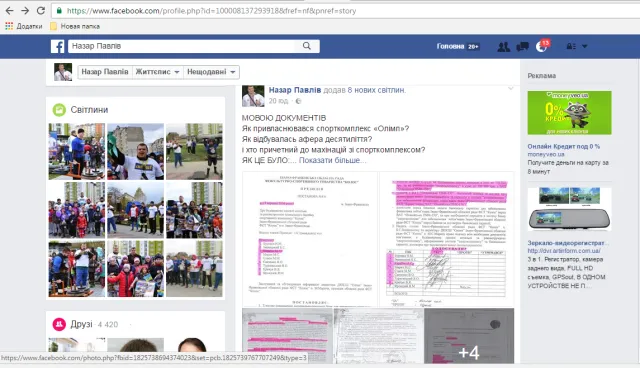Open notifications globe with badge 13

pyautogui.click(x=542, y=46)
